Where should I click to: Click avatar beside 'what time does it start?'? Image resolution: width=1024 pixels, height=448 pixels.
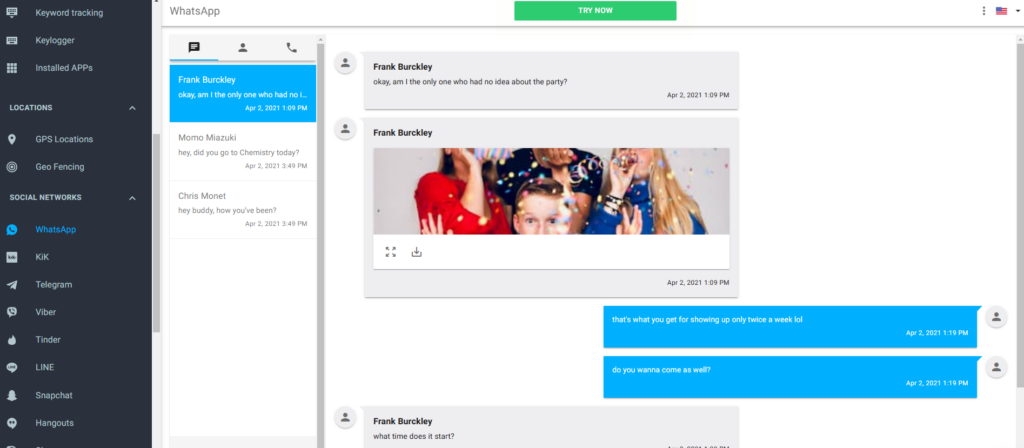(x=345, y=417)
